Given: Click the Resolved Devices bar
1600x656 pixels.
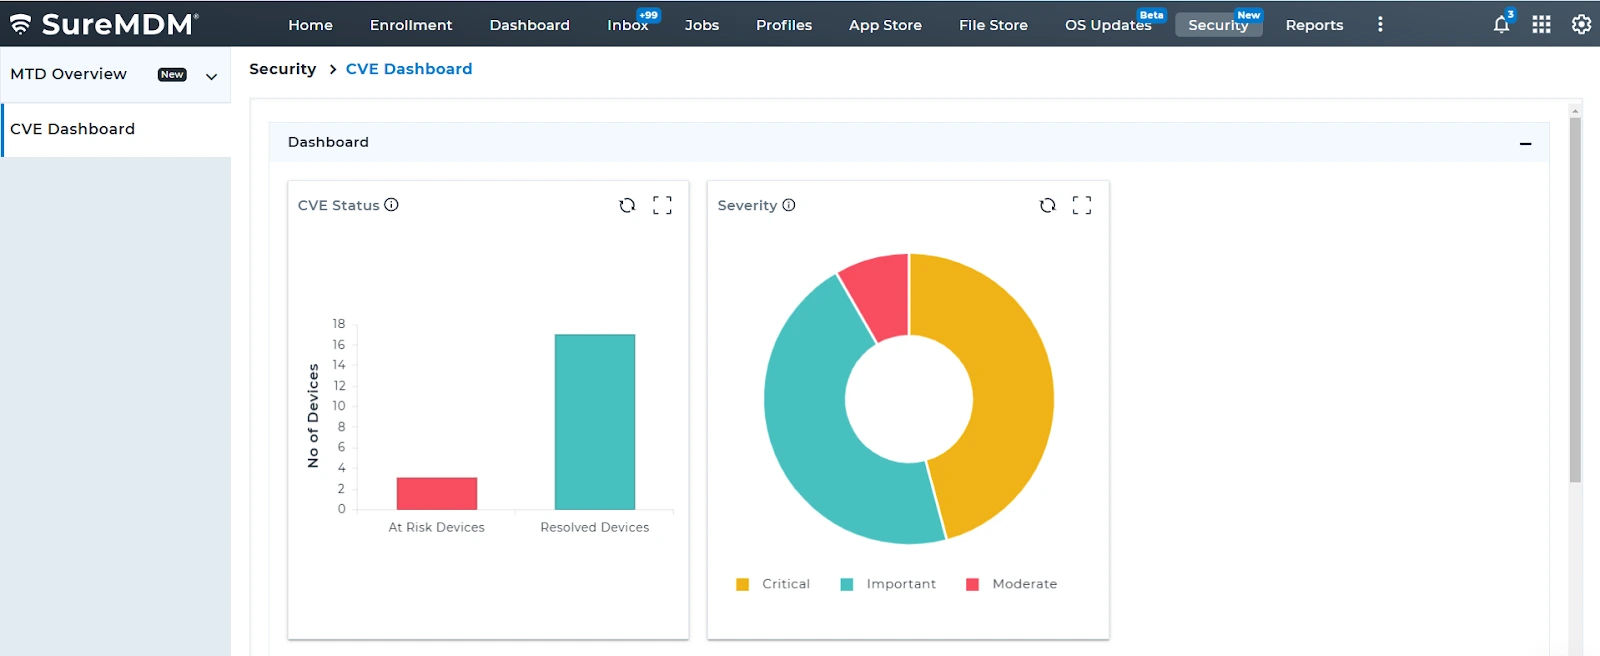Looking at the screenshot, I should click(x=595, y=422).
